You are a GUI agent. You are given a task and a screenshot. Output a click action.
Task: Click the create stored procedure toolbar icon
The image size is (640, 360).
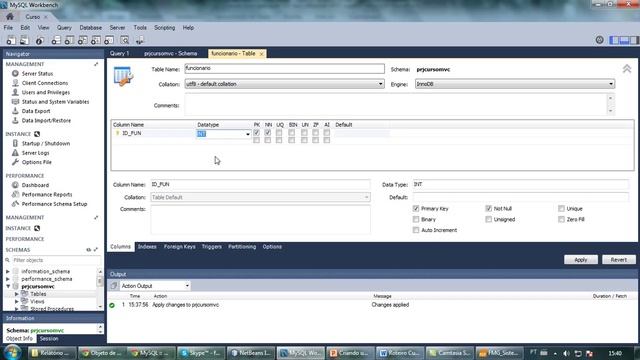click(96, 40)
